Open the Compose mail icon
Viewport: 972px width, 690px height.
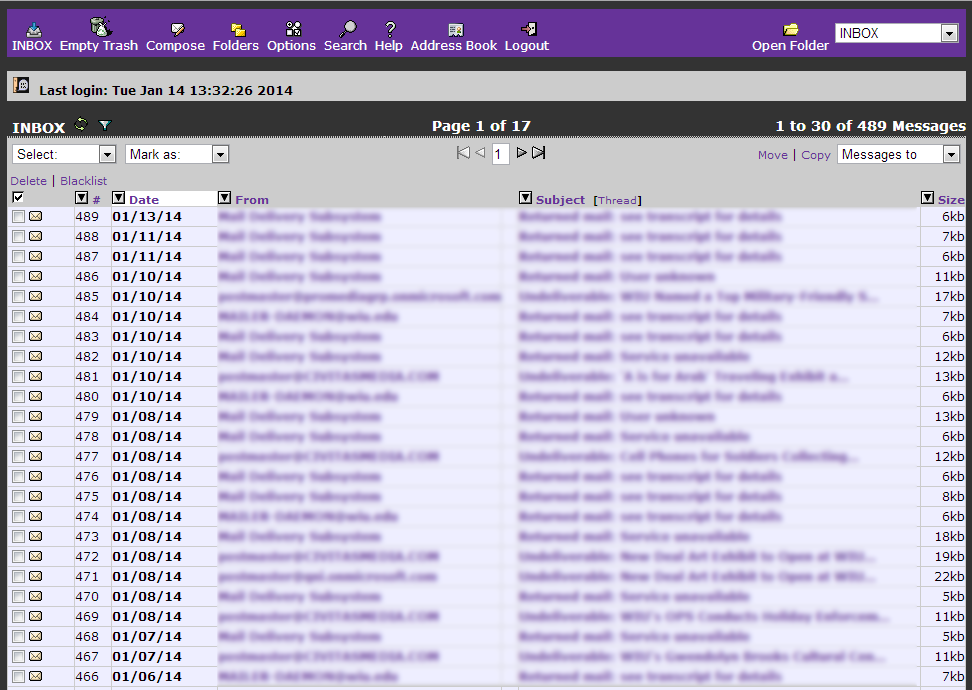pyautogui.click(x=176, y=30)
